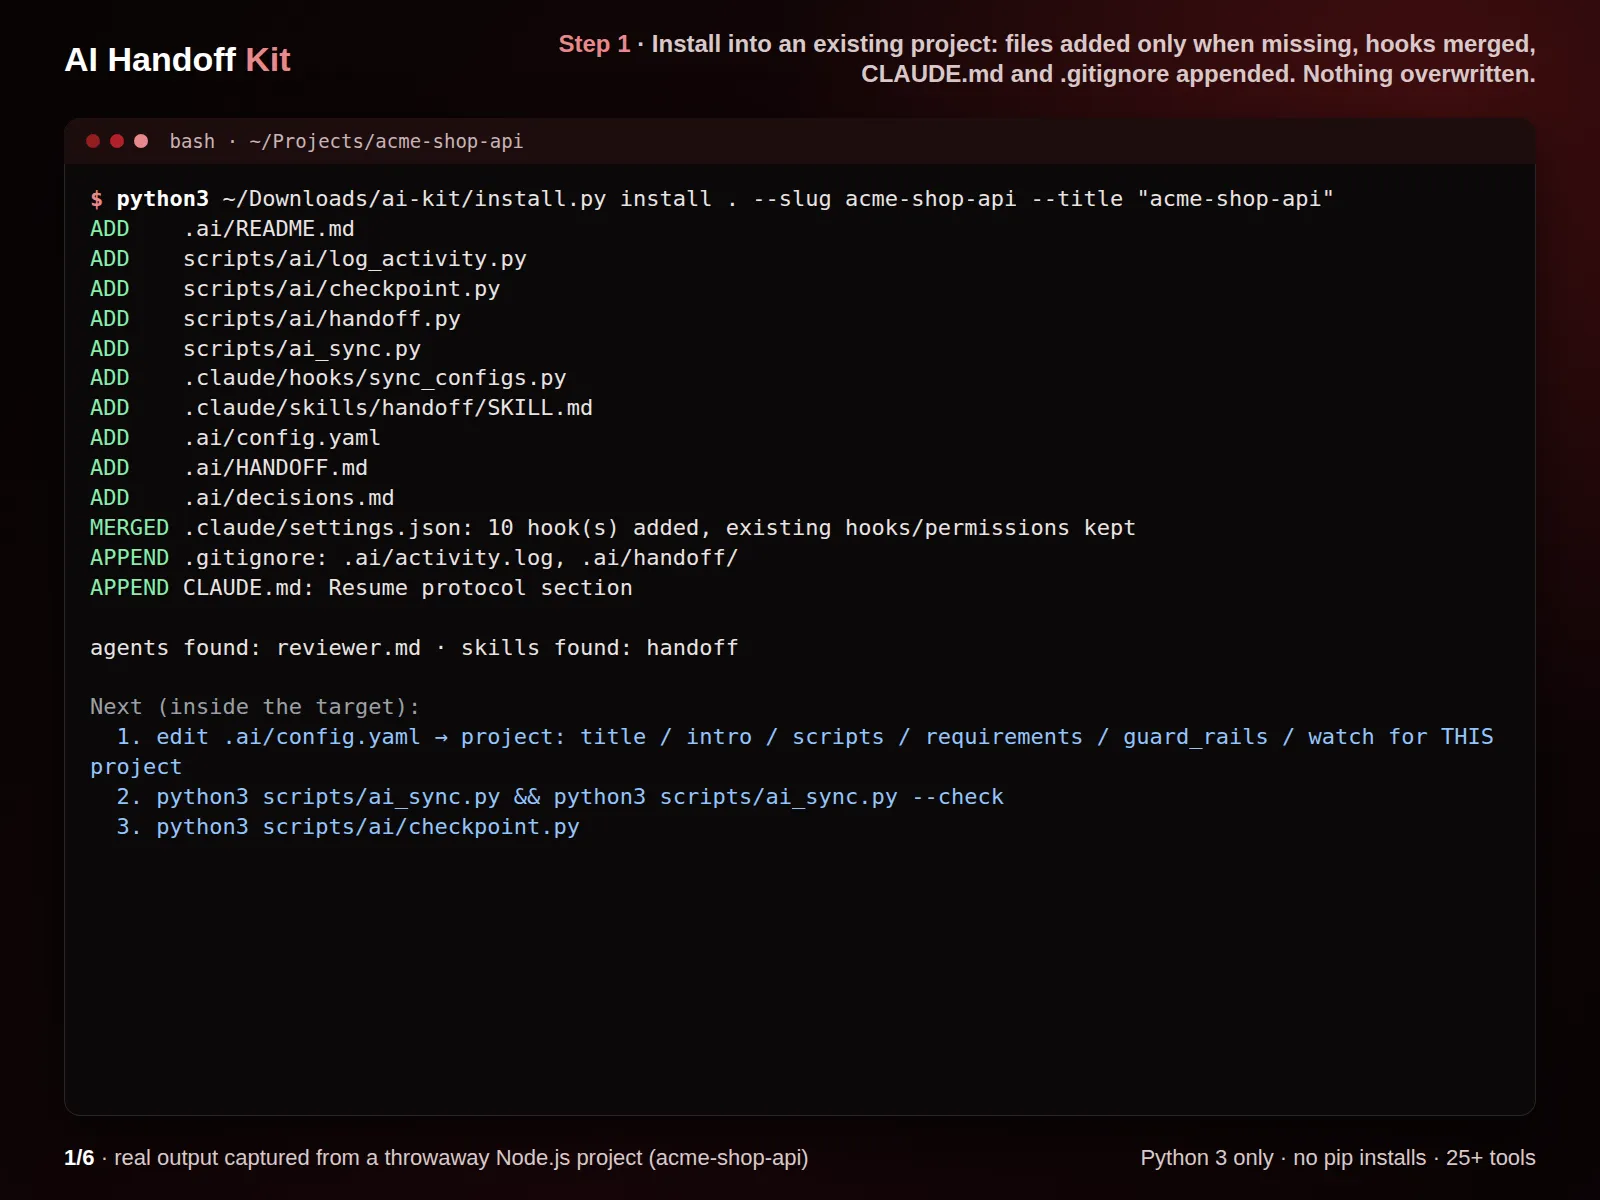Click 'agents found: reviewer.md' line
The image size is (1600, 1200).
point(414,648)
